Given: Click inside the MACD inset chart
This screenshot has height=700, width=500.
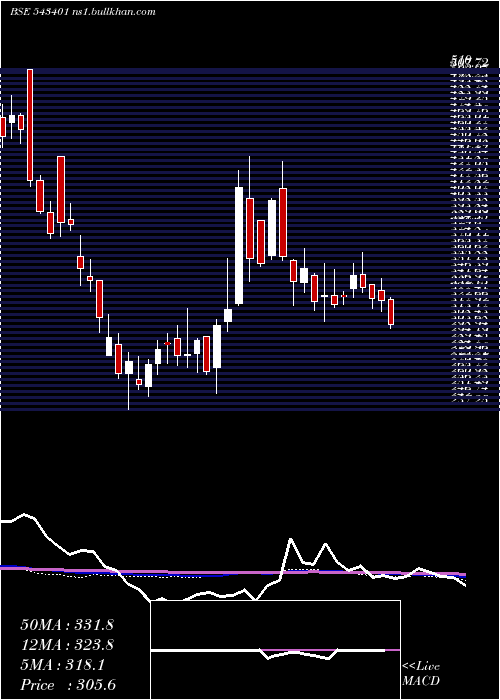Looking at the screenshot, I should tap(275, 650).
